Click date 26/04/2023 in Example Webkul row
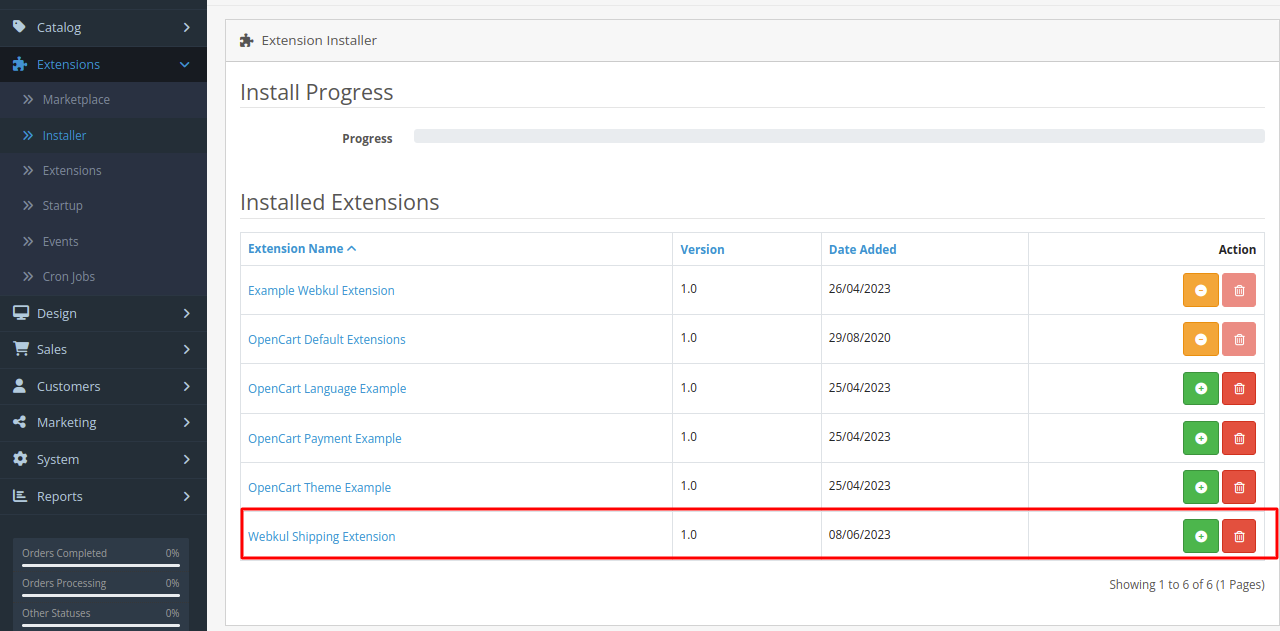Image resolution: width=1280 pixels, height=631 pixels. 859,289
